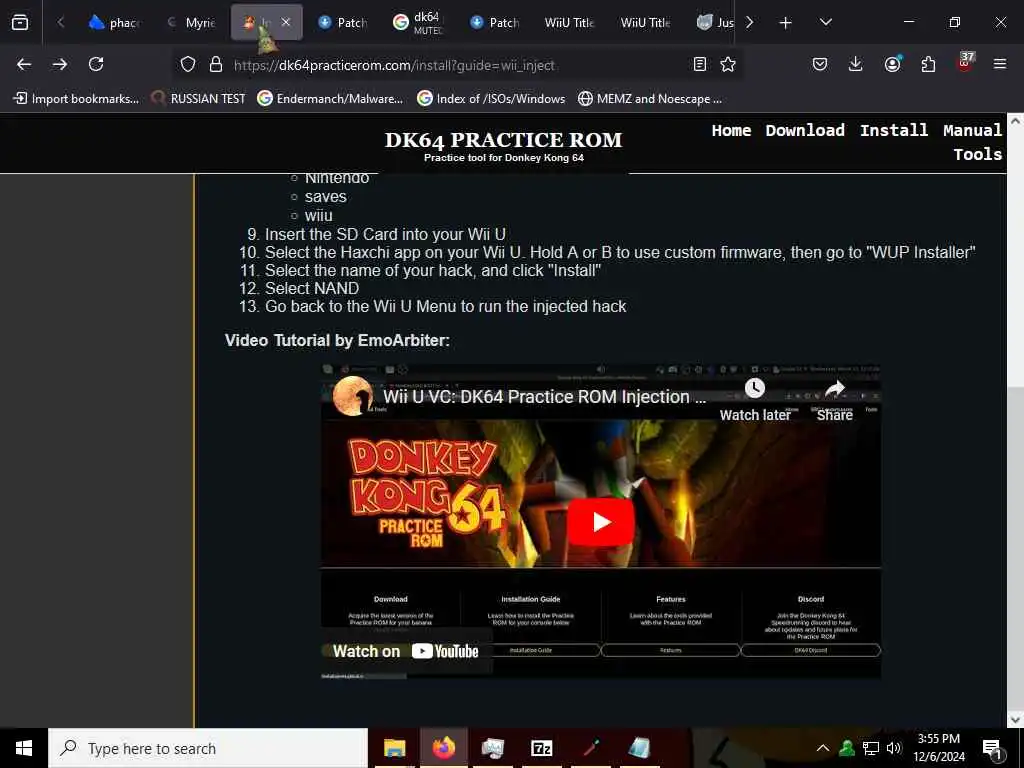Image resolution: width=1024 pixels, height=768 pixels.
Task: Open Firefox View tab overview icon
Action: (x=20, y=22)
